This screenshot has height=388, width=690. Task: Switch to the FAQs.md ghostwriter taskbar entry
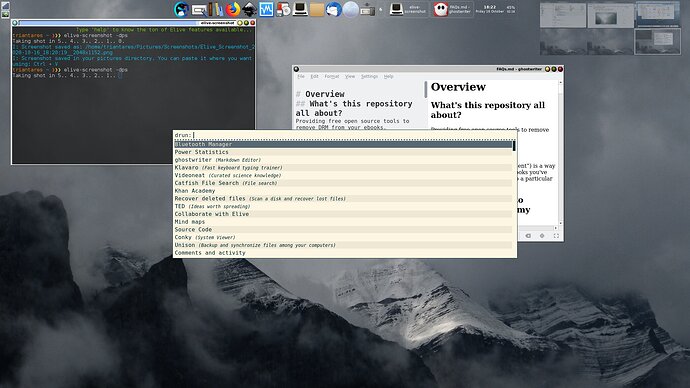pyautogui.click(x=452, y=9)
